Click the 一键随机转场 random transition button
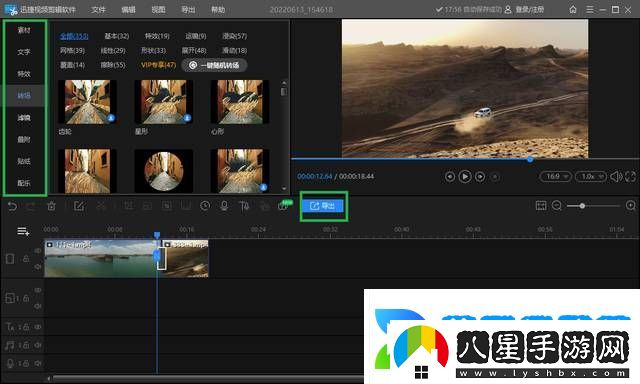The height and width of the screenshot is (384, 640). (214, 65)
